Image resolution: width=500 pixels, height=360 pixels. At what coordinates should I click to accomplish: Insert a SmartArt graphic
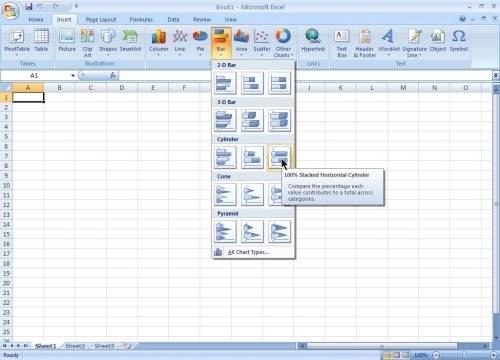[x=130, y=41]
